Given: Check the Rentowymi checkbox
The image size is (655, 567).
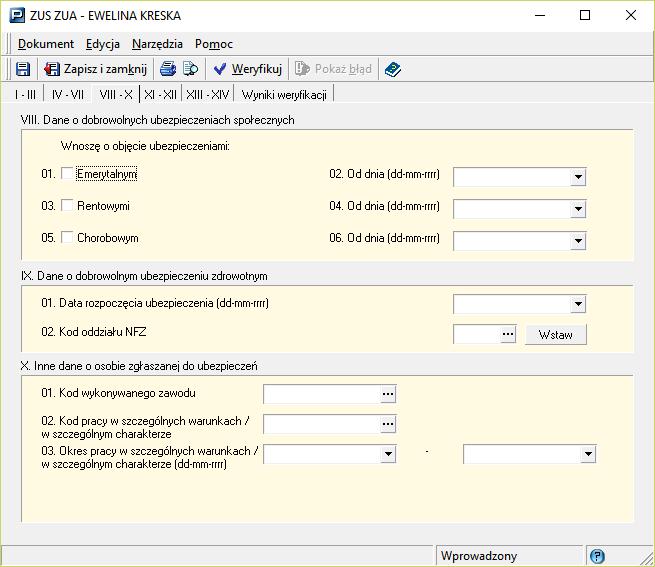Looking at the screenshot, I should coord(67,205).
